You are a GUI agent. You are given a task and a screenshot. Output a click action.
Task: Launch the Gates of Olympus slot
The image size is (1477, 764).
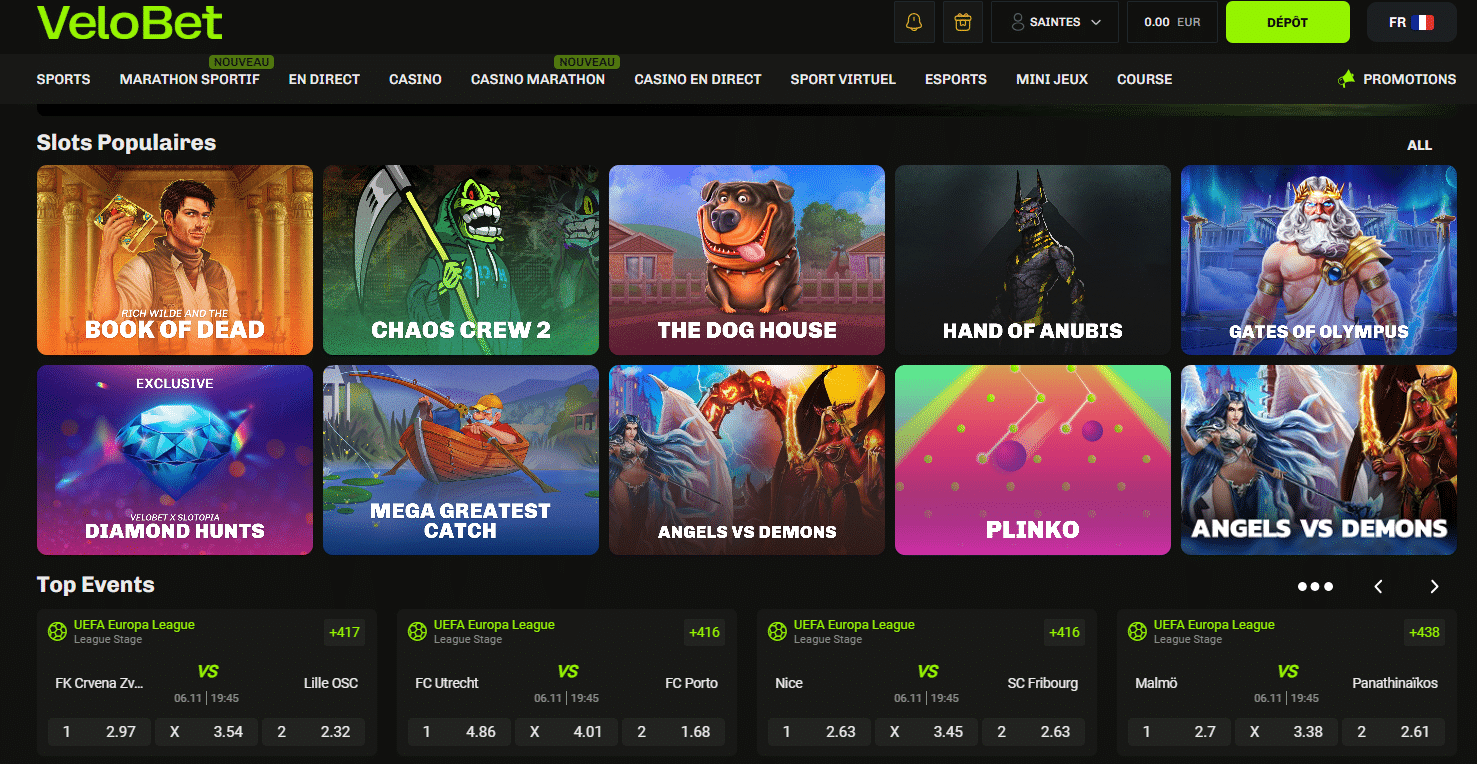pos(1318,260)
